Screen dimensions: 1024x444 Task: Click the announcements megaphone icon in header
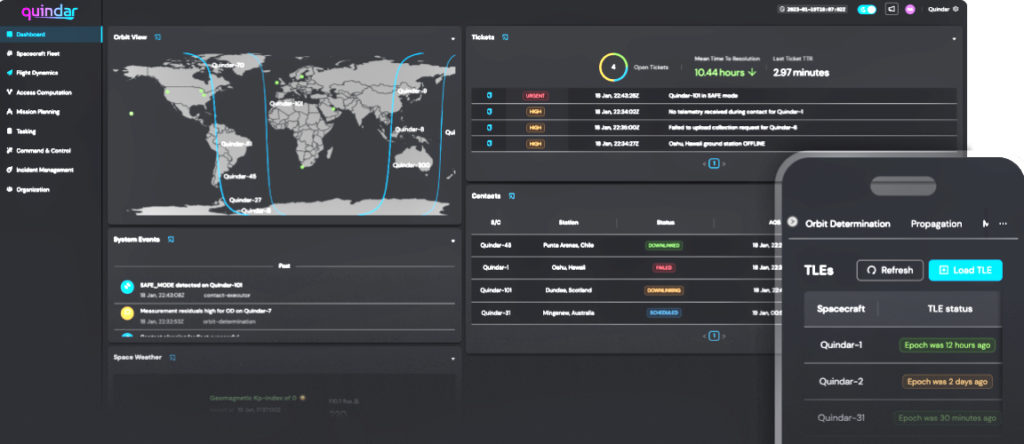pyautogui.click(x=889, y=9)
